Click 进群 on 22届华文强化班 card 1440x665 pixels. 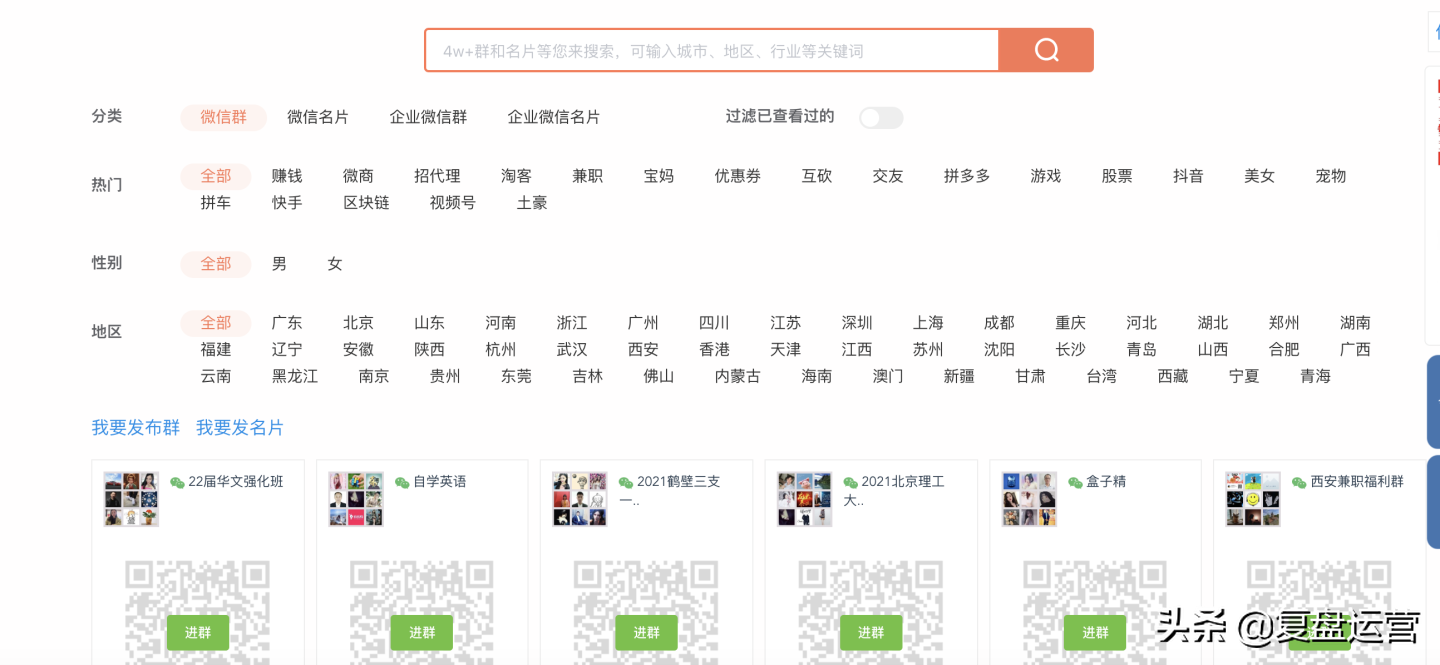198,633
